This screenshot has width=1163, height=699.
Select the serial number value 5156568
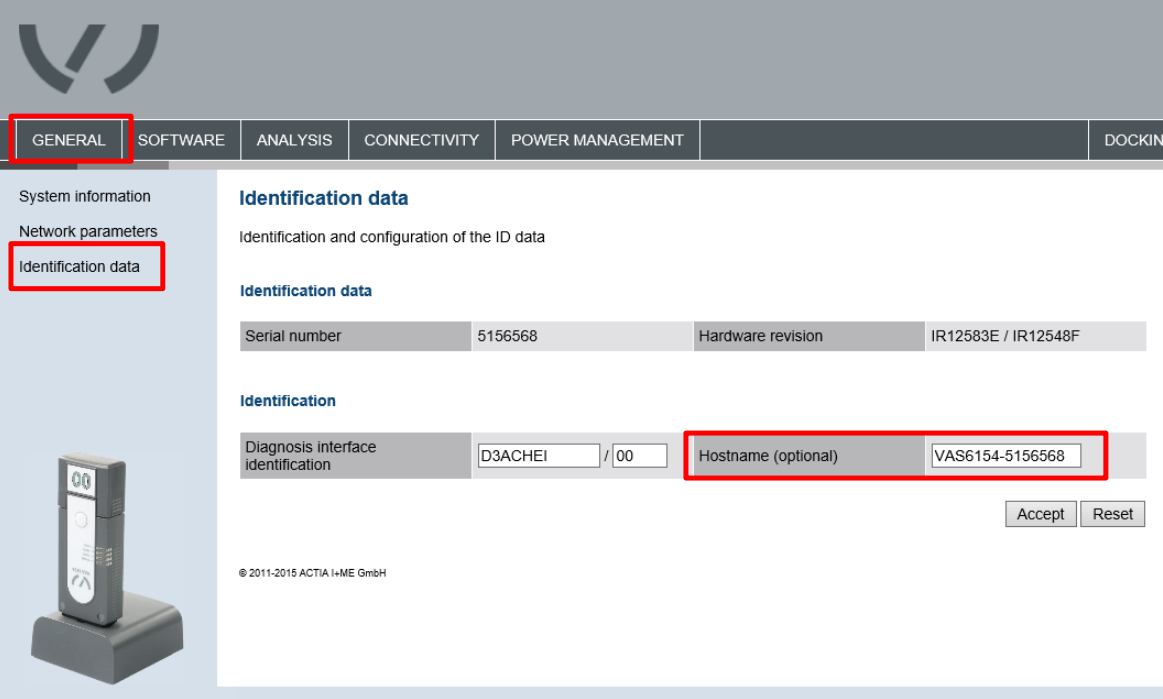[507, 336]
